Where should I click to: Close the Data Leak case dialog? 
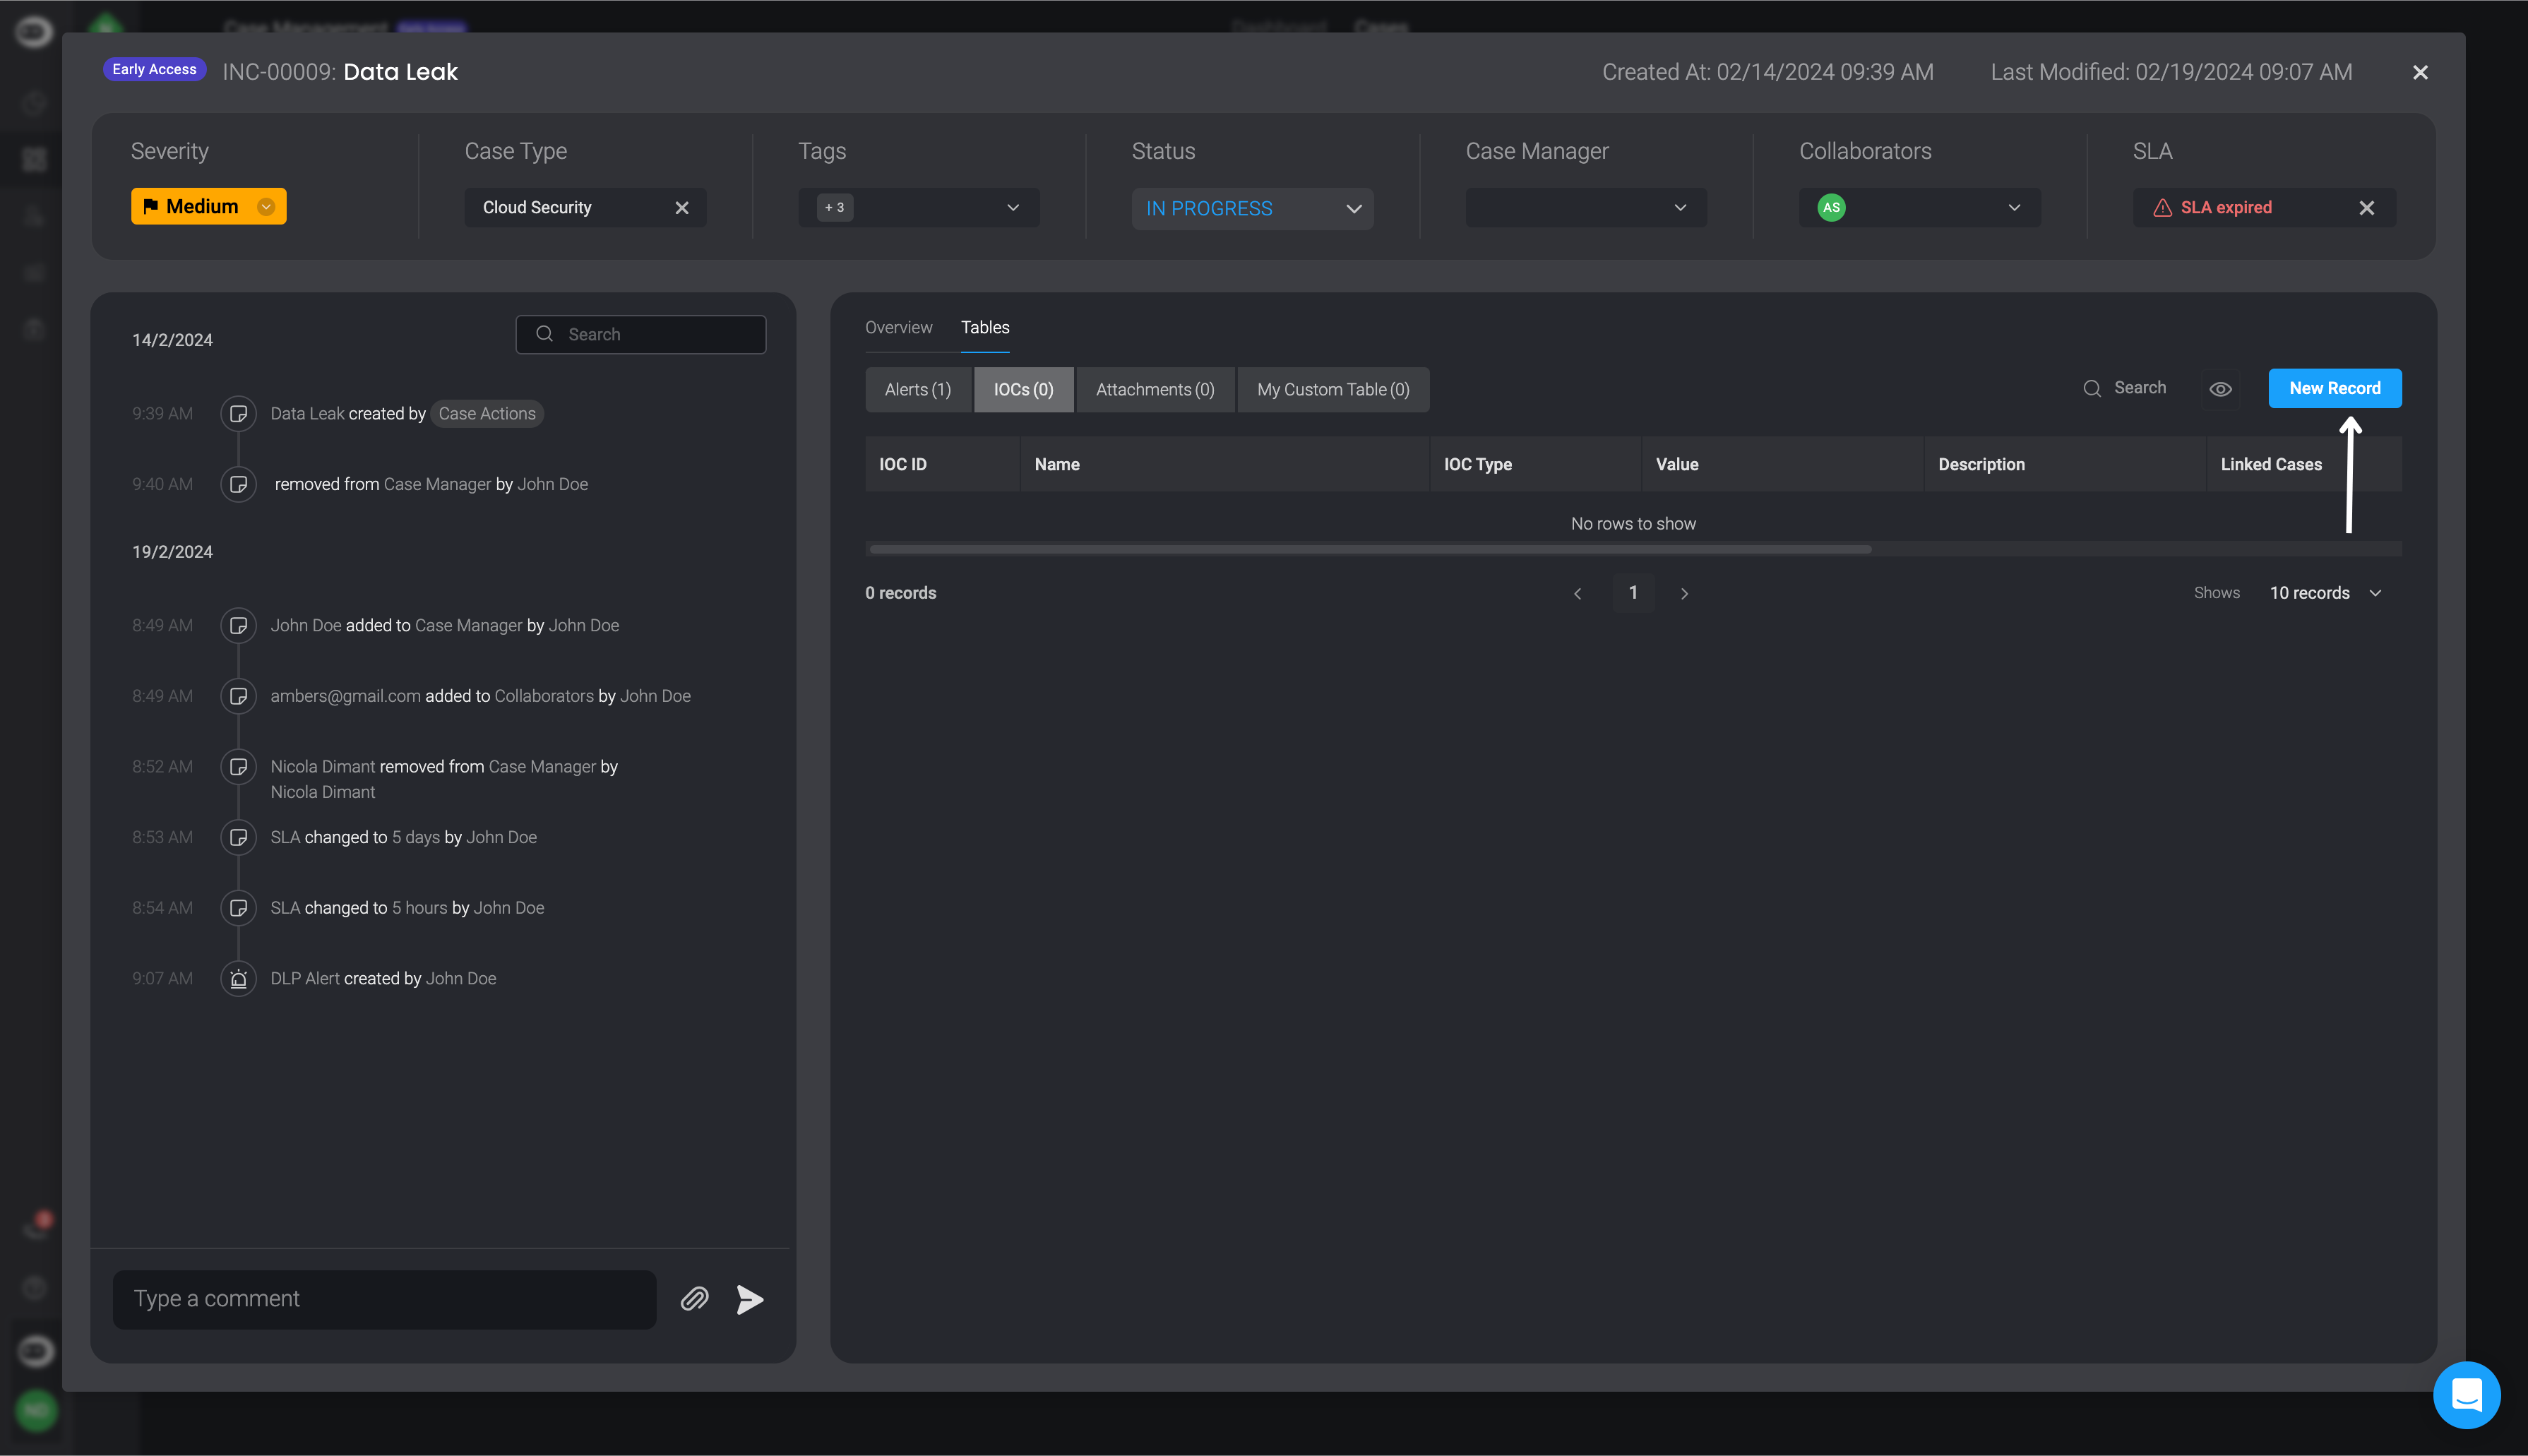click(2420, 72)
